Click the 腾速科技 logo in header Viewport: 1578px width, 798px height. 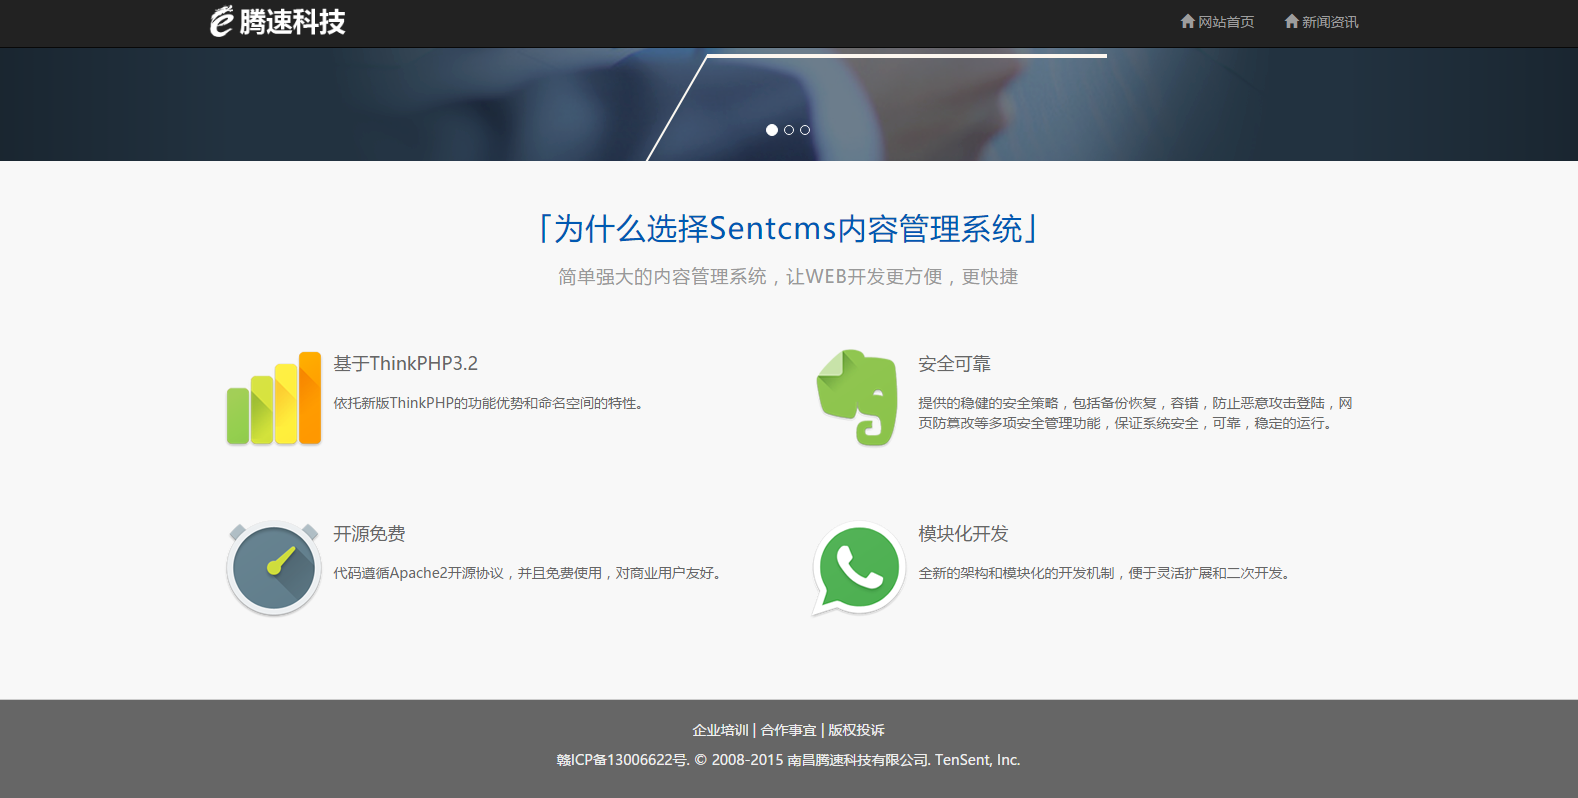[x=278, y=22]
